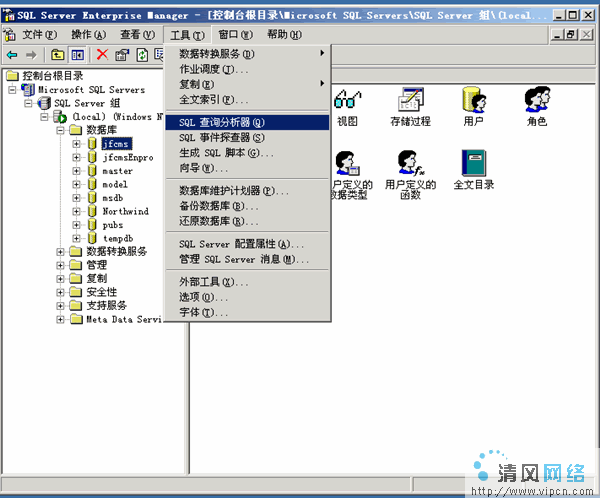Open 复制(R) submenu in Tools menu

(x=247, y=85)
